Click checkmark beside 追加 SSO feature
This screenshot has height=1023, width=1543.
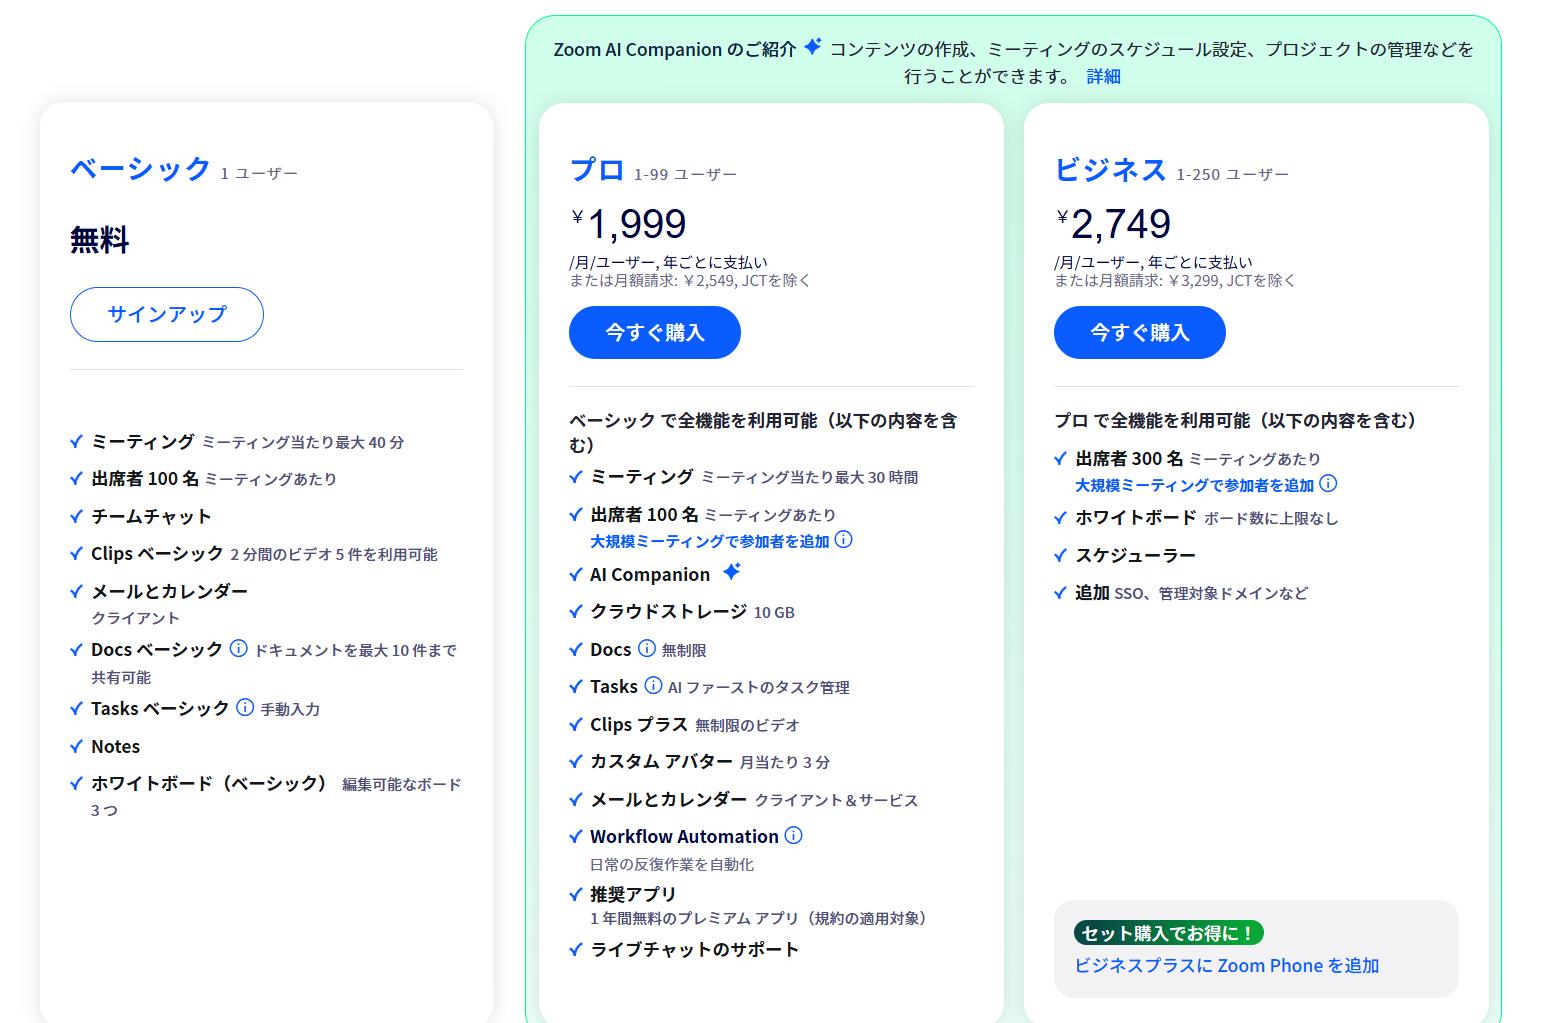pos(1060,593)
